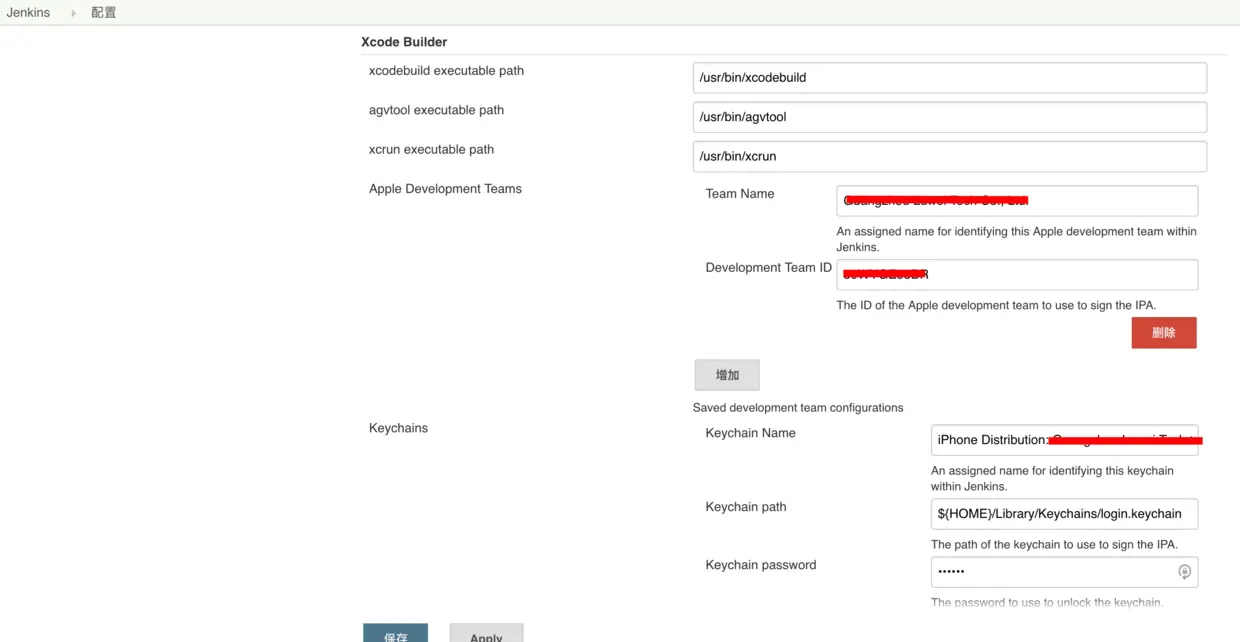1240x642 pixels.
Task: Click into the Keychain Name field
Action: pos(1063,440)
